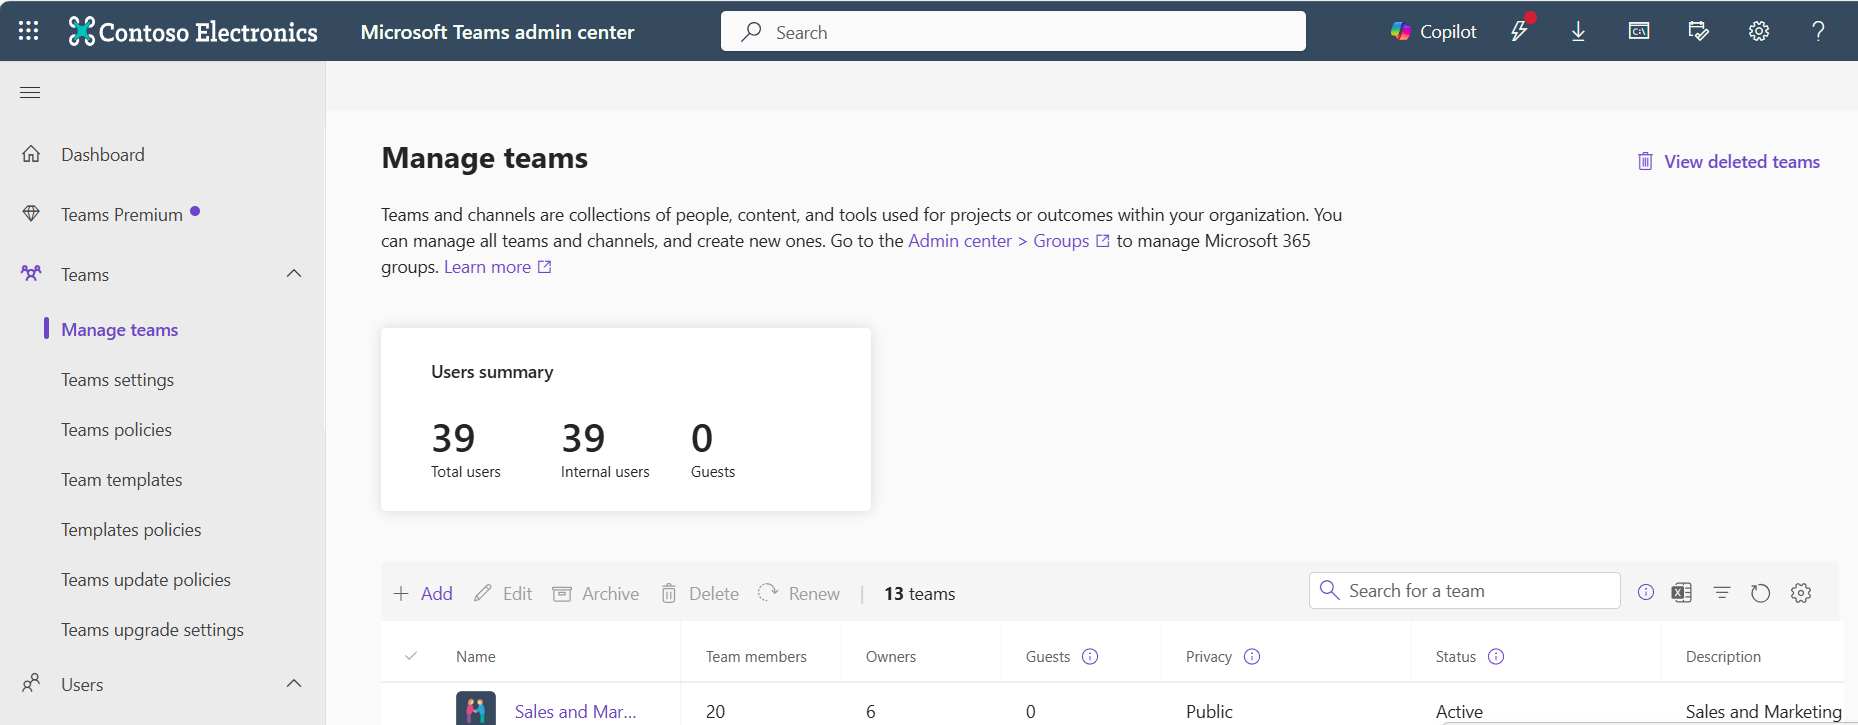Screen dimensions: 1858x725
Task: Click the Privacy column info icon
Action: [1252, 656]
